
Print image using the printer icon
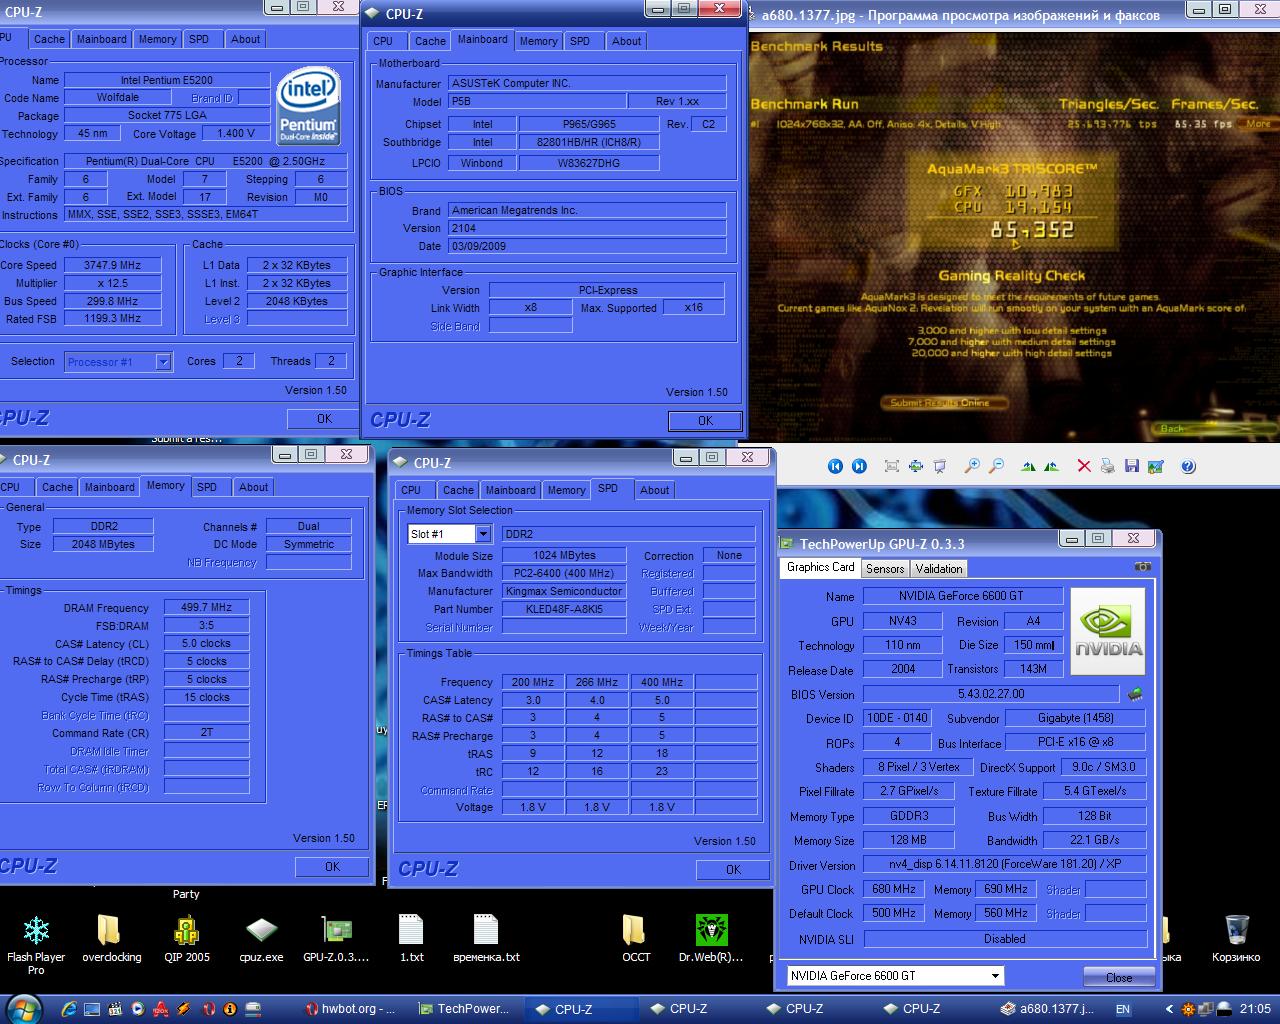1108,466
